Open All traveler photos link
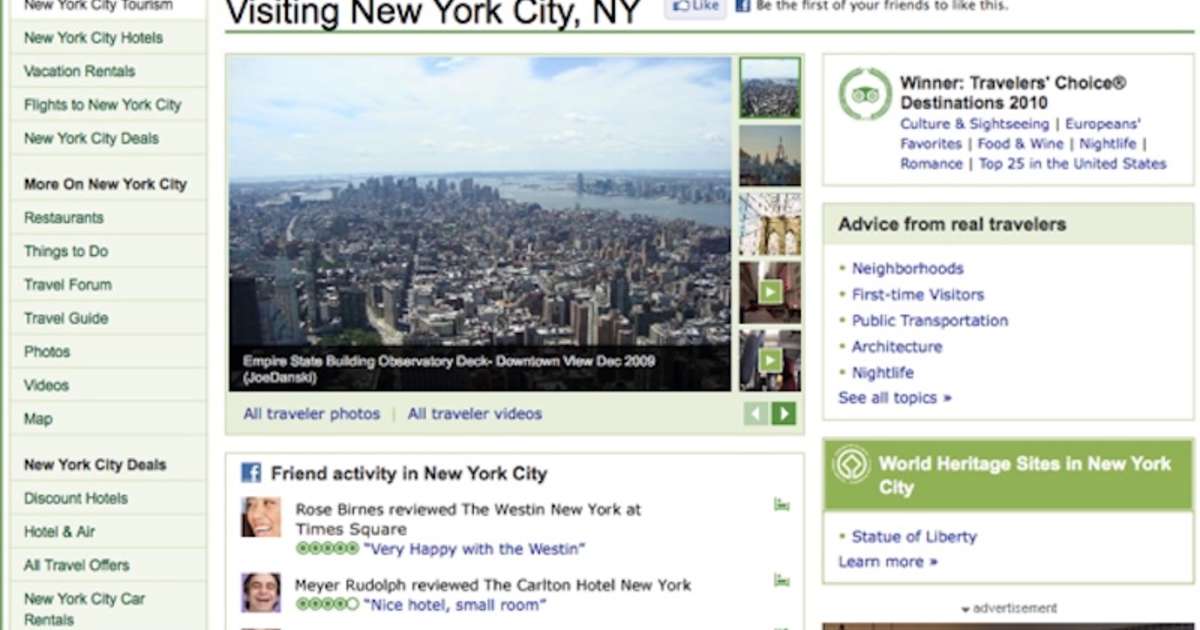The width and height of the screenshot is (1200, 630). [x=312, y=413]
